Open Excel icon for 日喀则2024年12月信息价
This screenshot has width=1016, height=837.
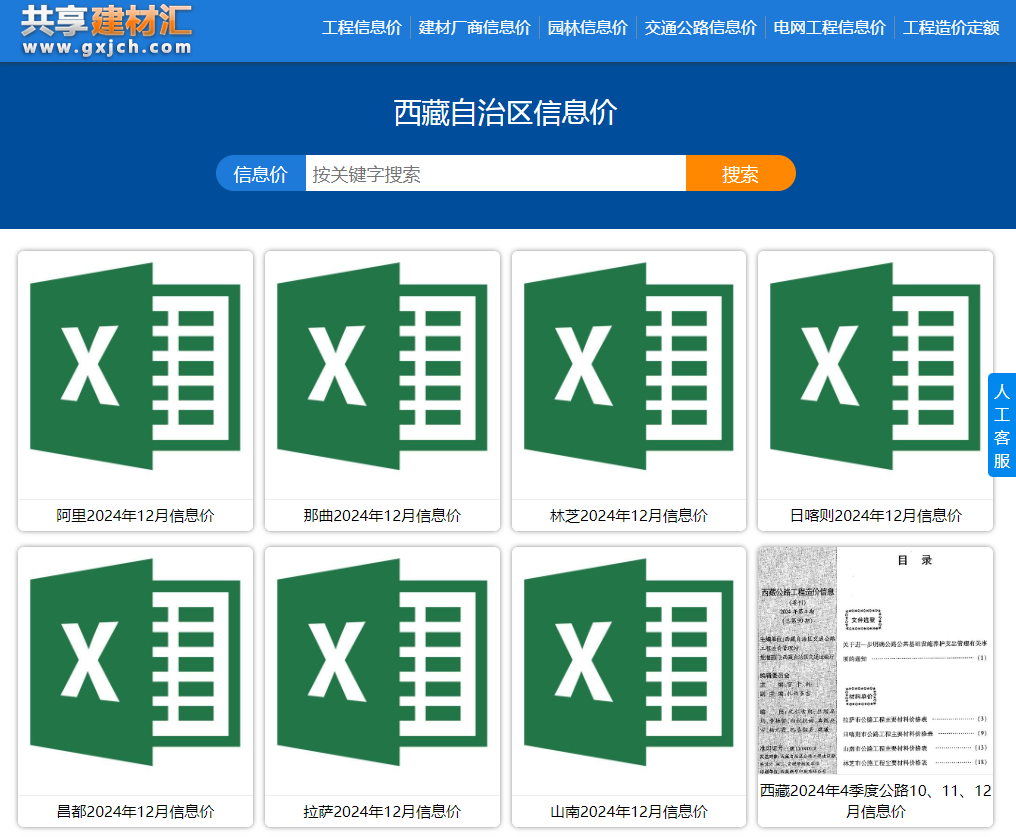pyautogui.click(x=875, y=366)
